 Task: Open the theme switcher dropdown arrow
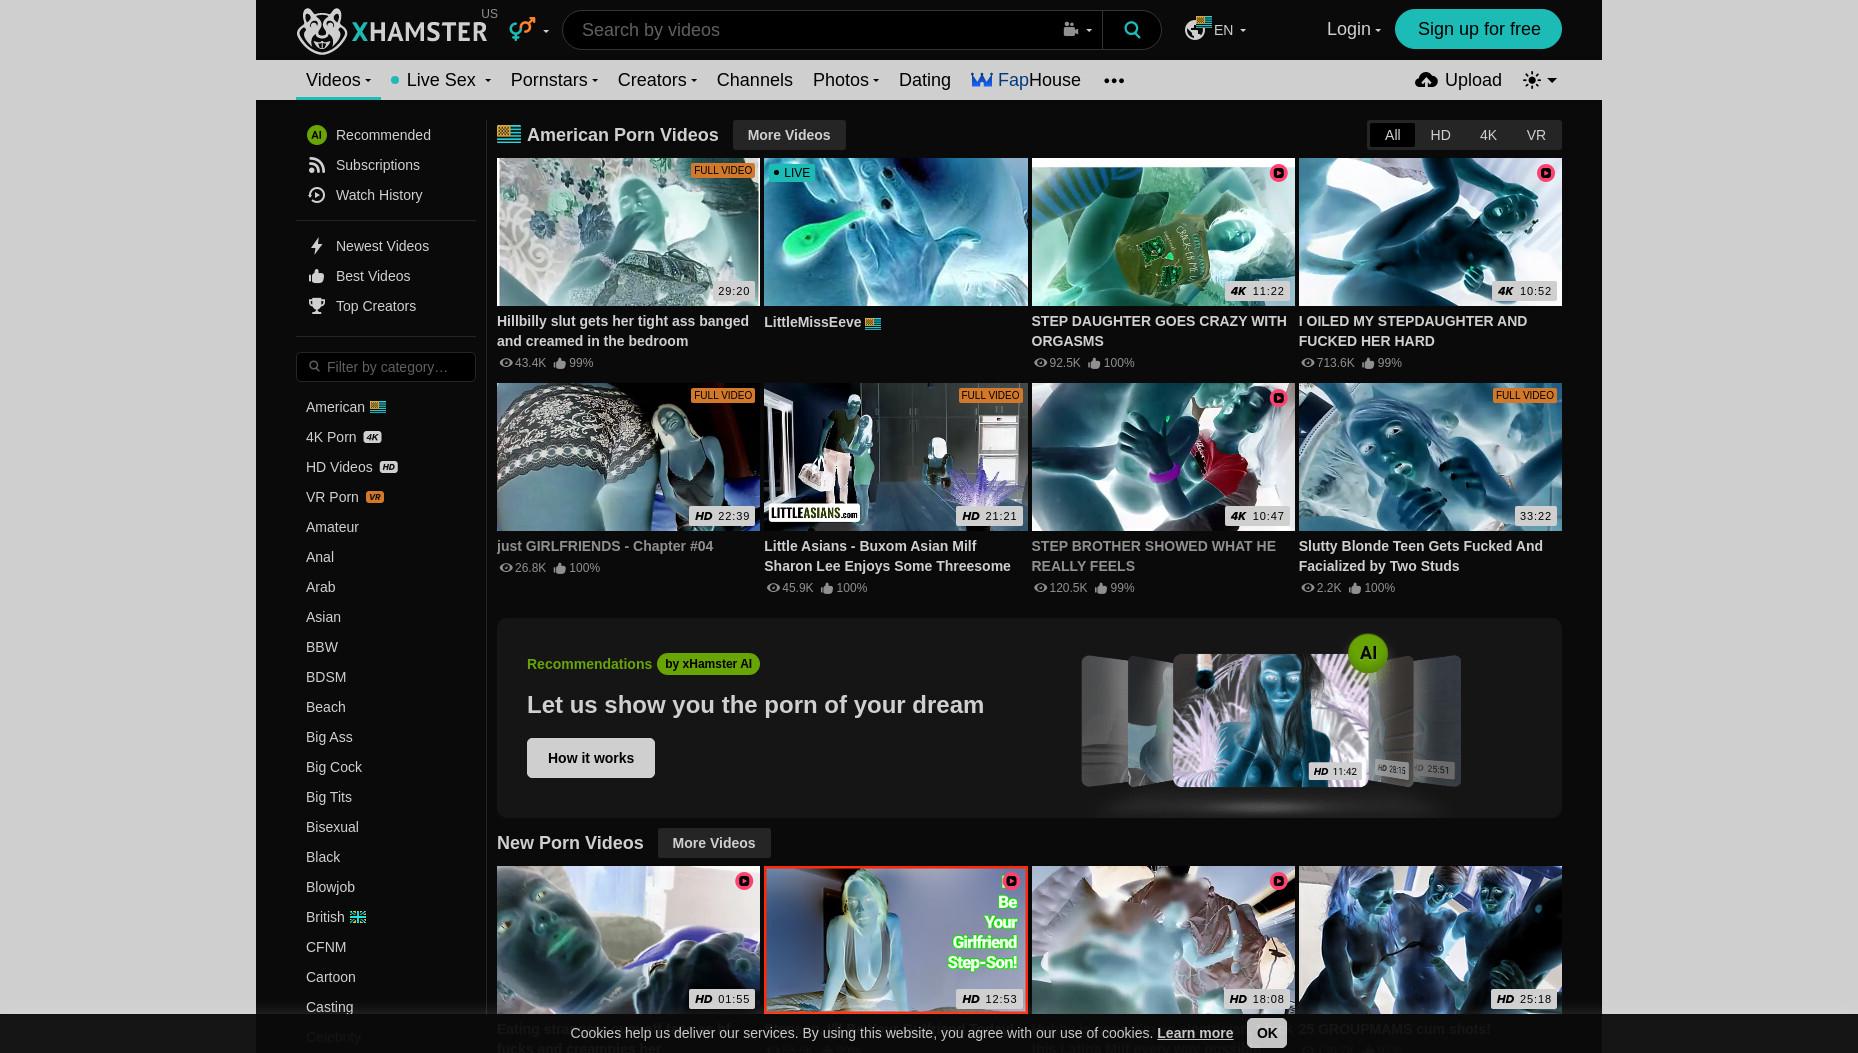pyautogui.click(x=1552, y=80)
